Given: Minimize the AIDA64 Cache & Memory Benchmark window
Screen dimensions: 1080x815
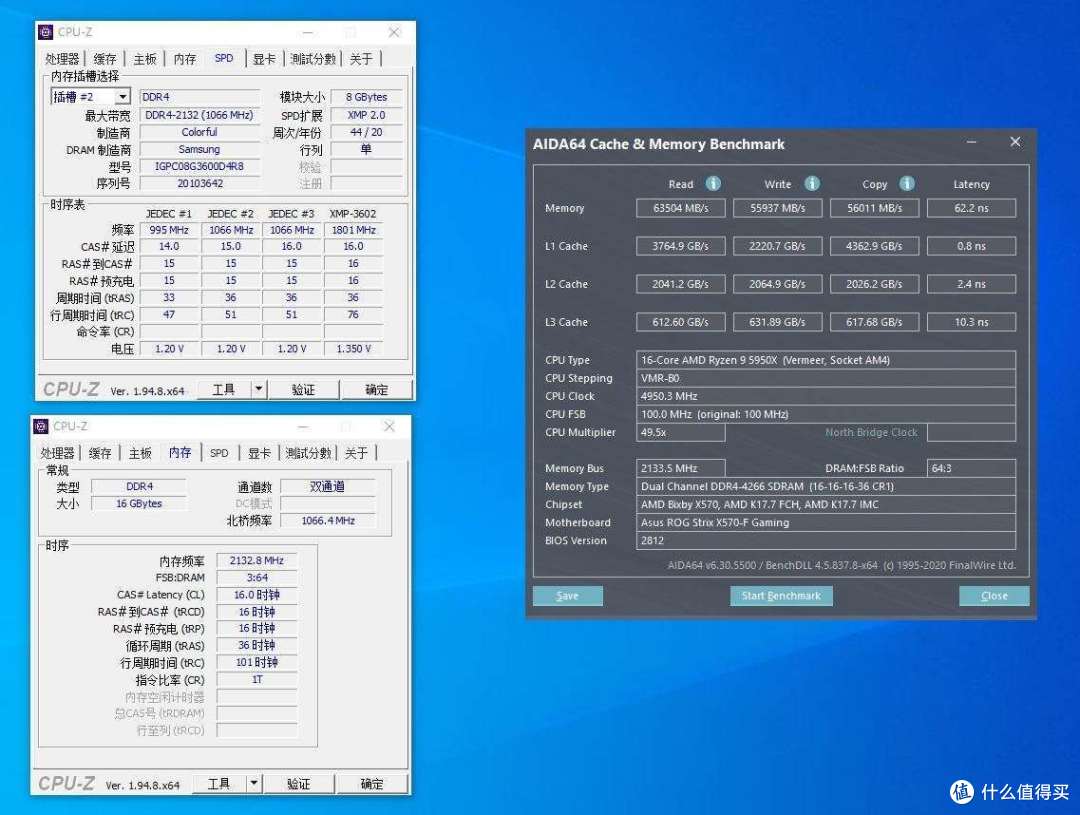Looking at the screenshot, I should 971,143.
